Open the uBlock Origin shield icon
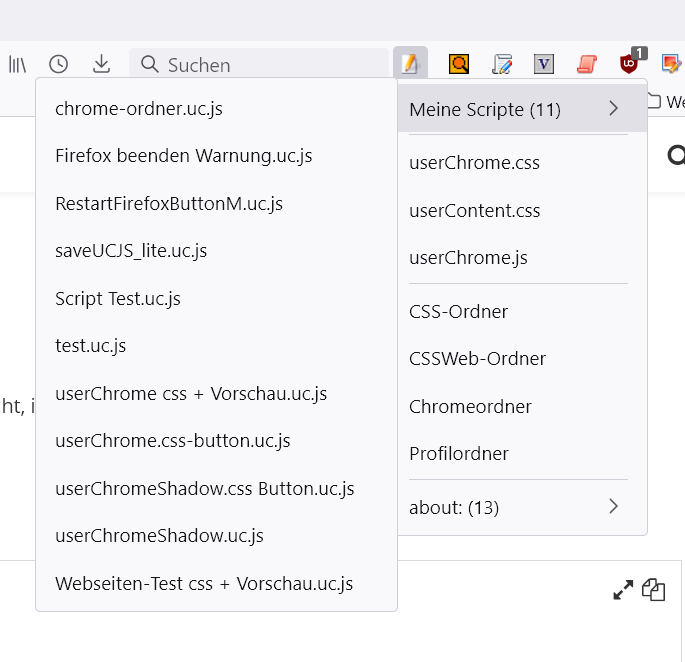685x662 pixels. 630,63
